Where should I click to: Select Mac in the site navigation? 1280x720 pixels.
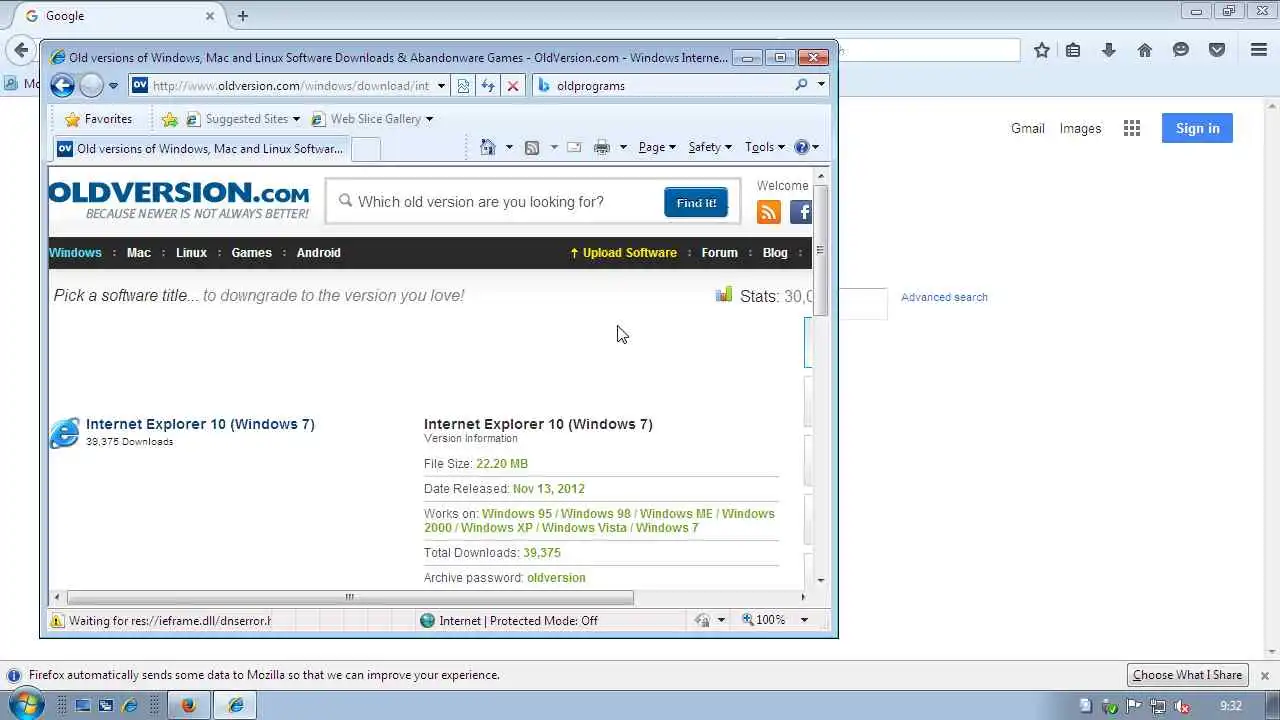[139, 253]
